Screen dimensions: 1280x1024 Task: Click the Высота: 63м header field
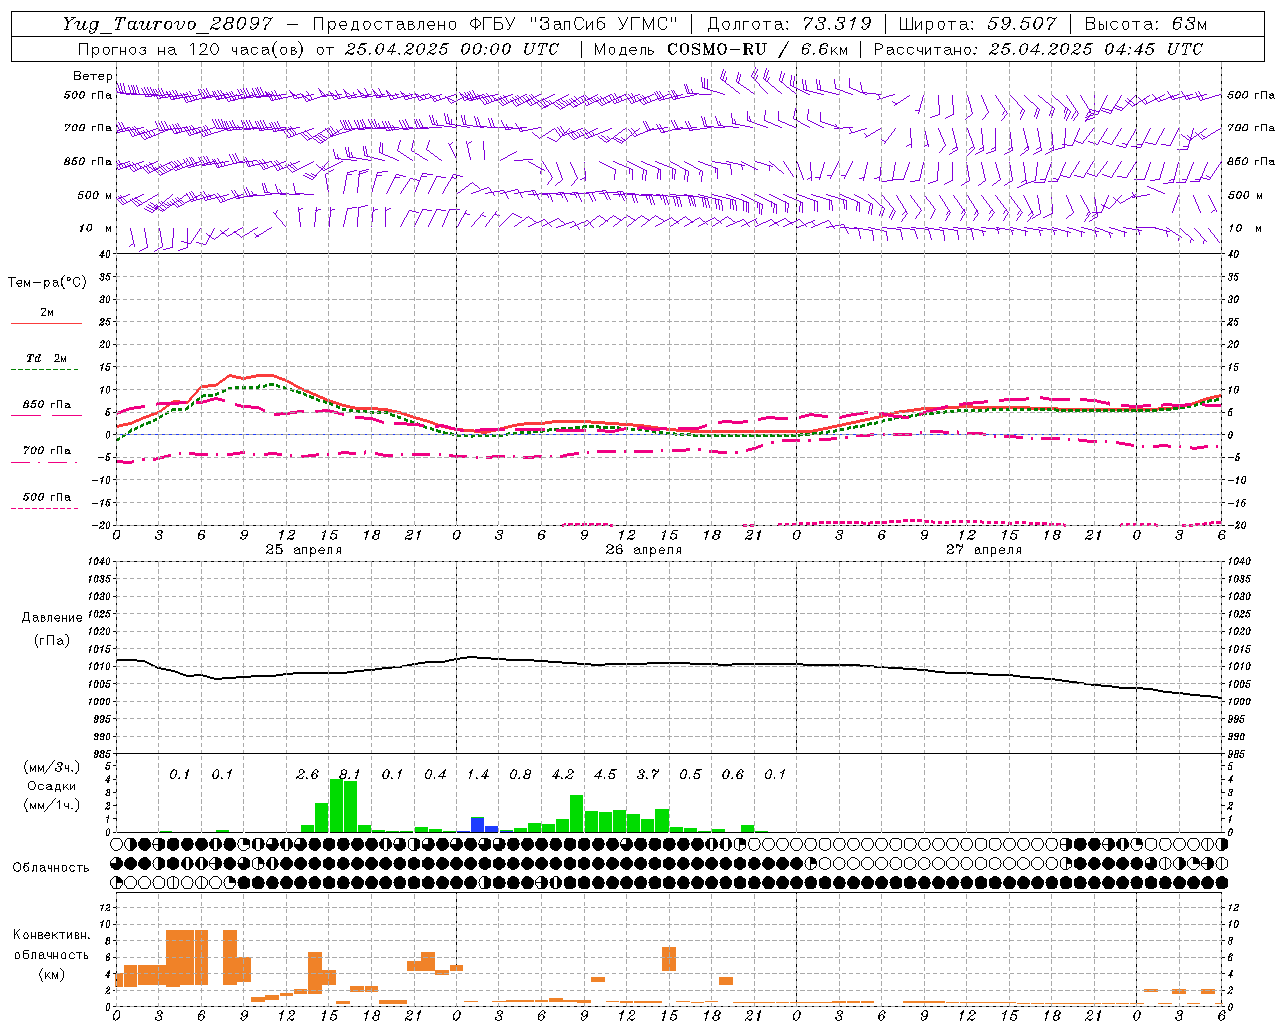point(1145,24)
